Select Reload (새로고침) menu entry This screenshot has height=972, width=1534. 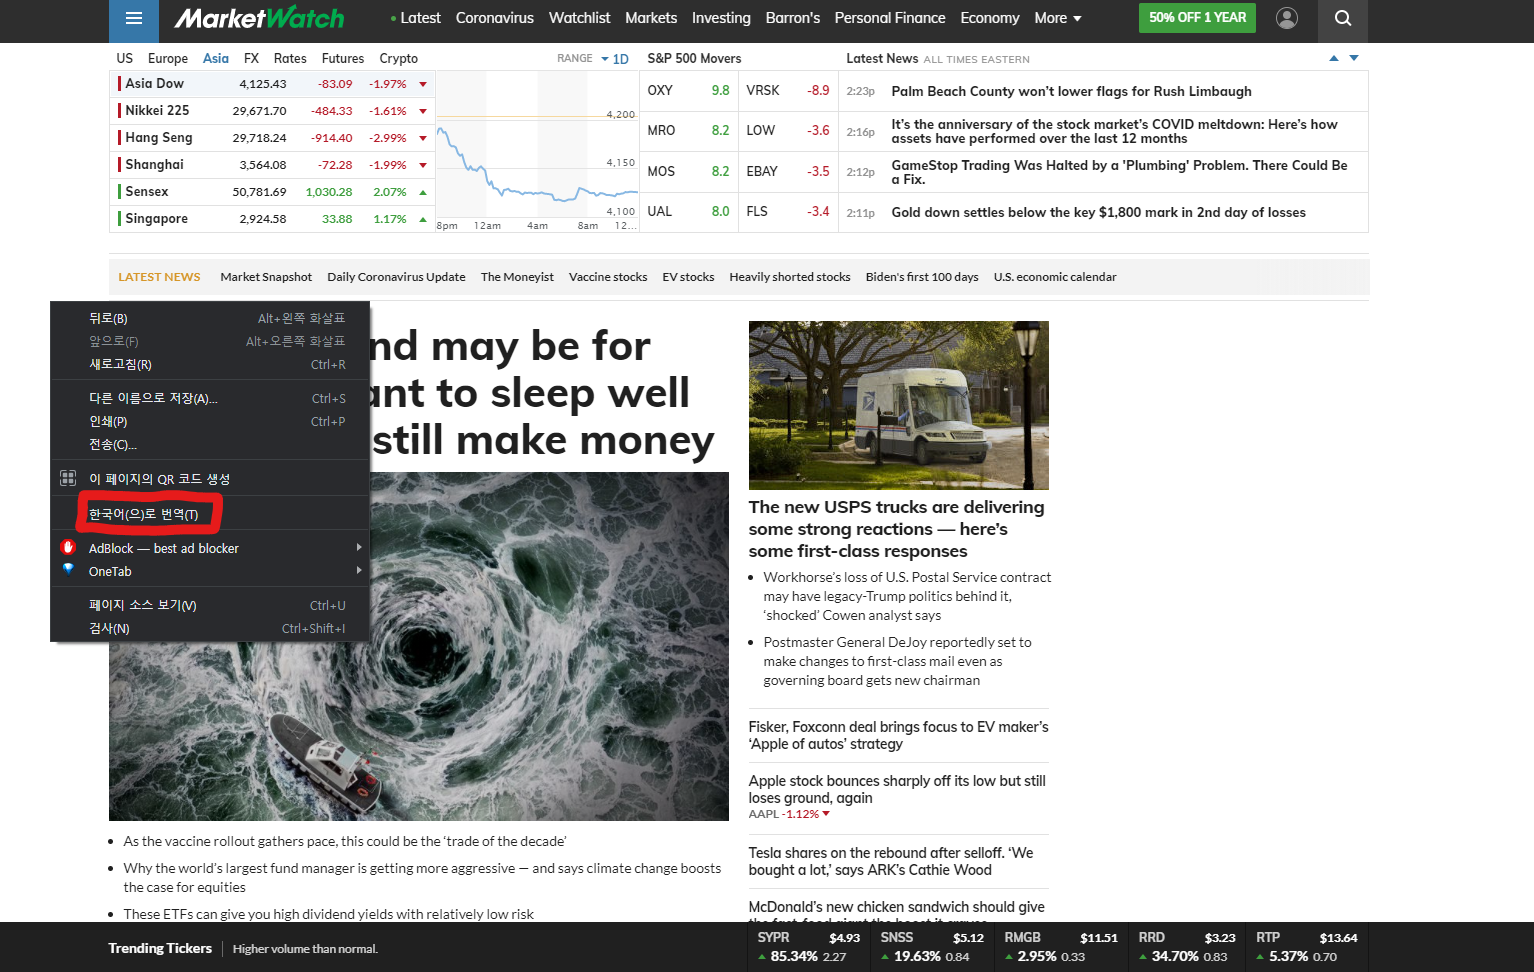210,364
